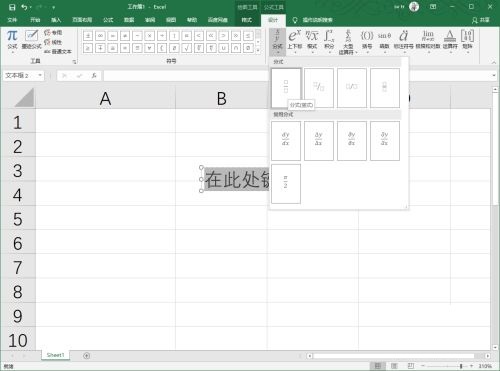The image size is (500, 371).
Task: Collapse the ribbon with the chevron
Action: coord(493,62)
